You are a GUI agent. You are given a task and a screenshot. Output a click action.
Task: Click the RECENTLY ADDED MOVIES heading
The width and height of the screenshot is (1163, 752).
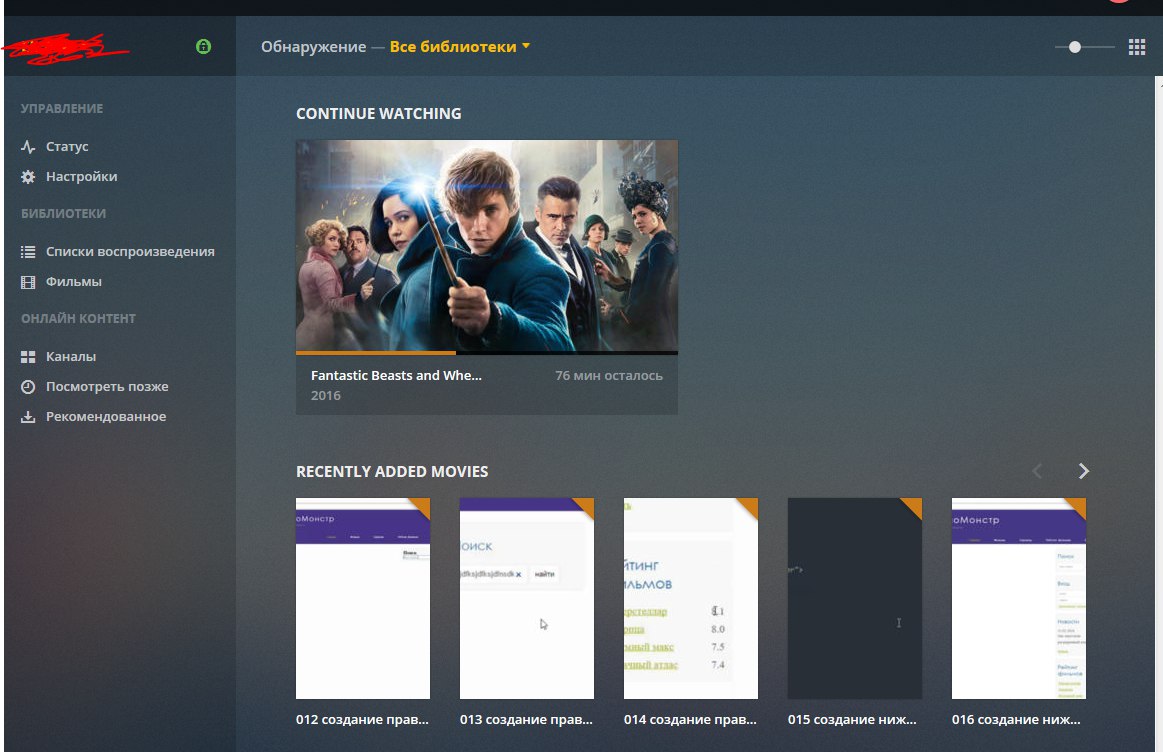point(392,472)
